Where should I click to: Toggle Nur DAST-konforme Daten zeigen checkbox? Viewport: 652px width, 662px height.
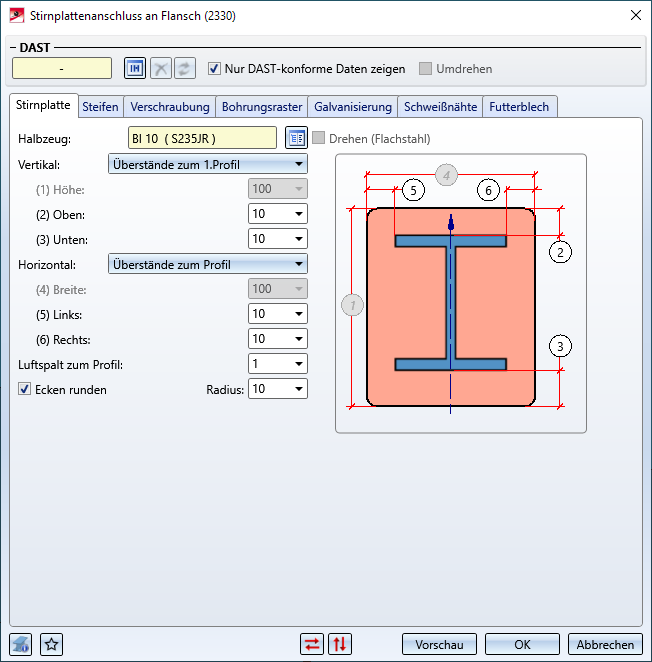(x=214, y=68)
